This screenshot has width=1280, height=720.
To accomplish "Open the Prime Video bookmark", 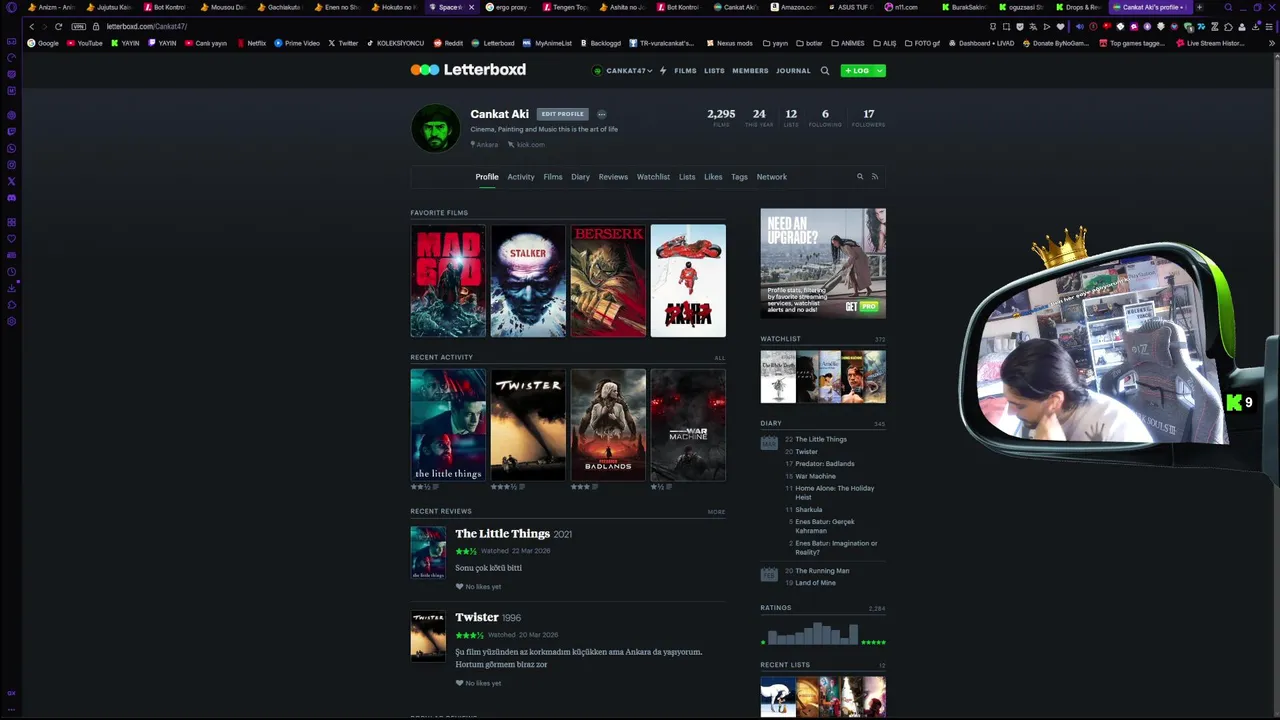I will point(297,43).
